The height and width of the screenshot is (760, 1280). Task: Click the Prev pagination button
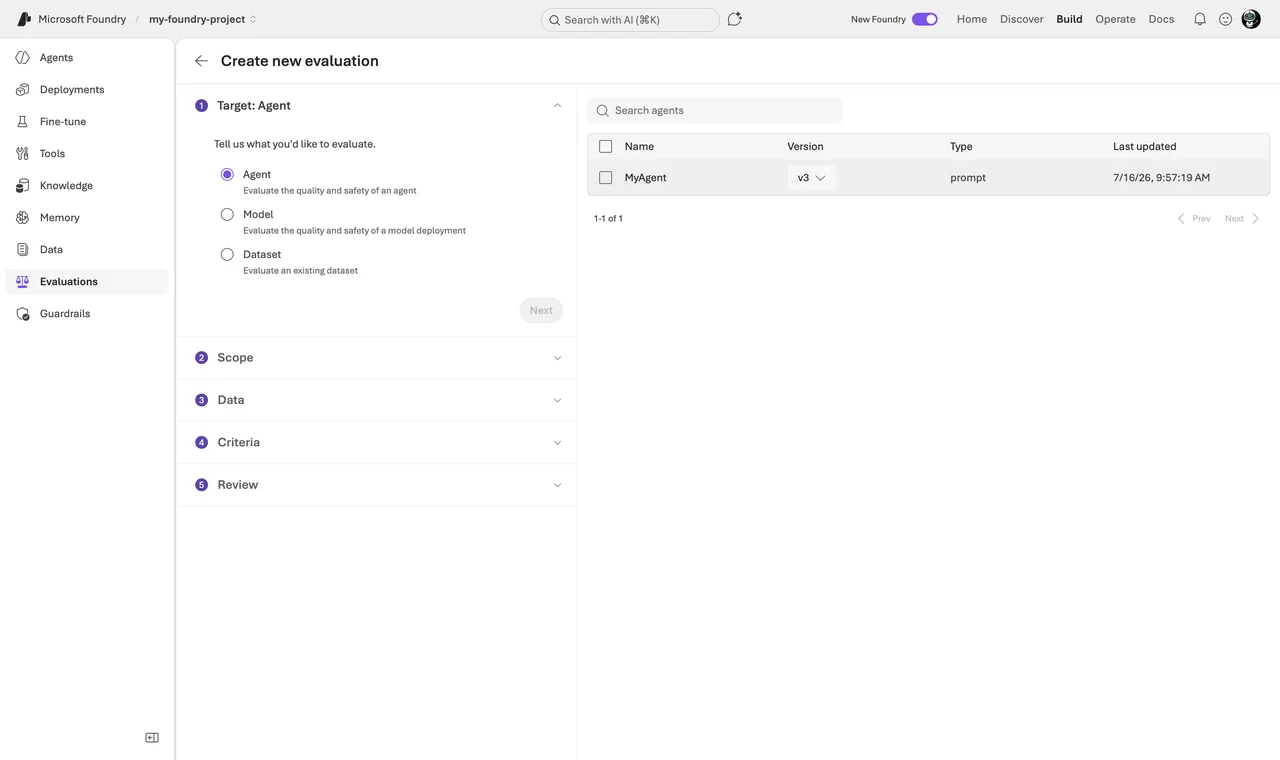pyautogui.click(x=1194, y=218)
